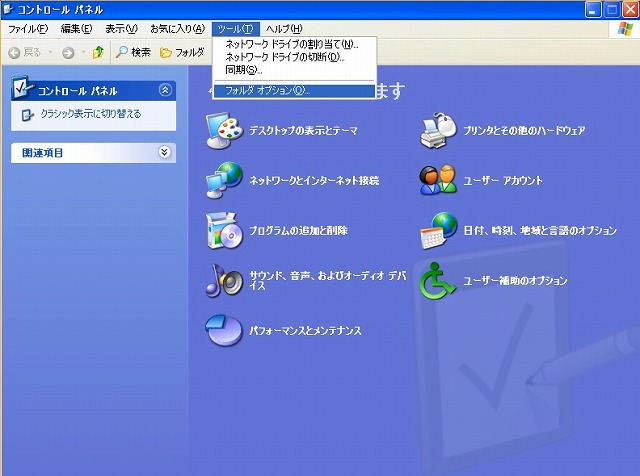This screenshot has height=476, width=640.
Task: Click the パフォーマンスとメンテナンス text link
Action: [x=305, y=330]
